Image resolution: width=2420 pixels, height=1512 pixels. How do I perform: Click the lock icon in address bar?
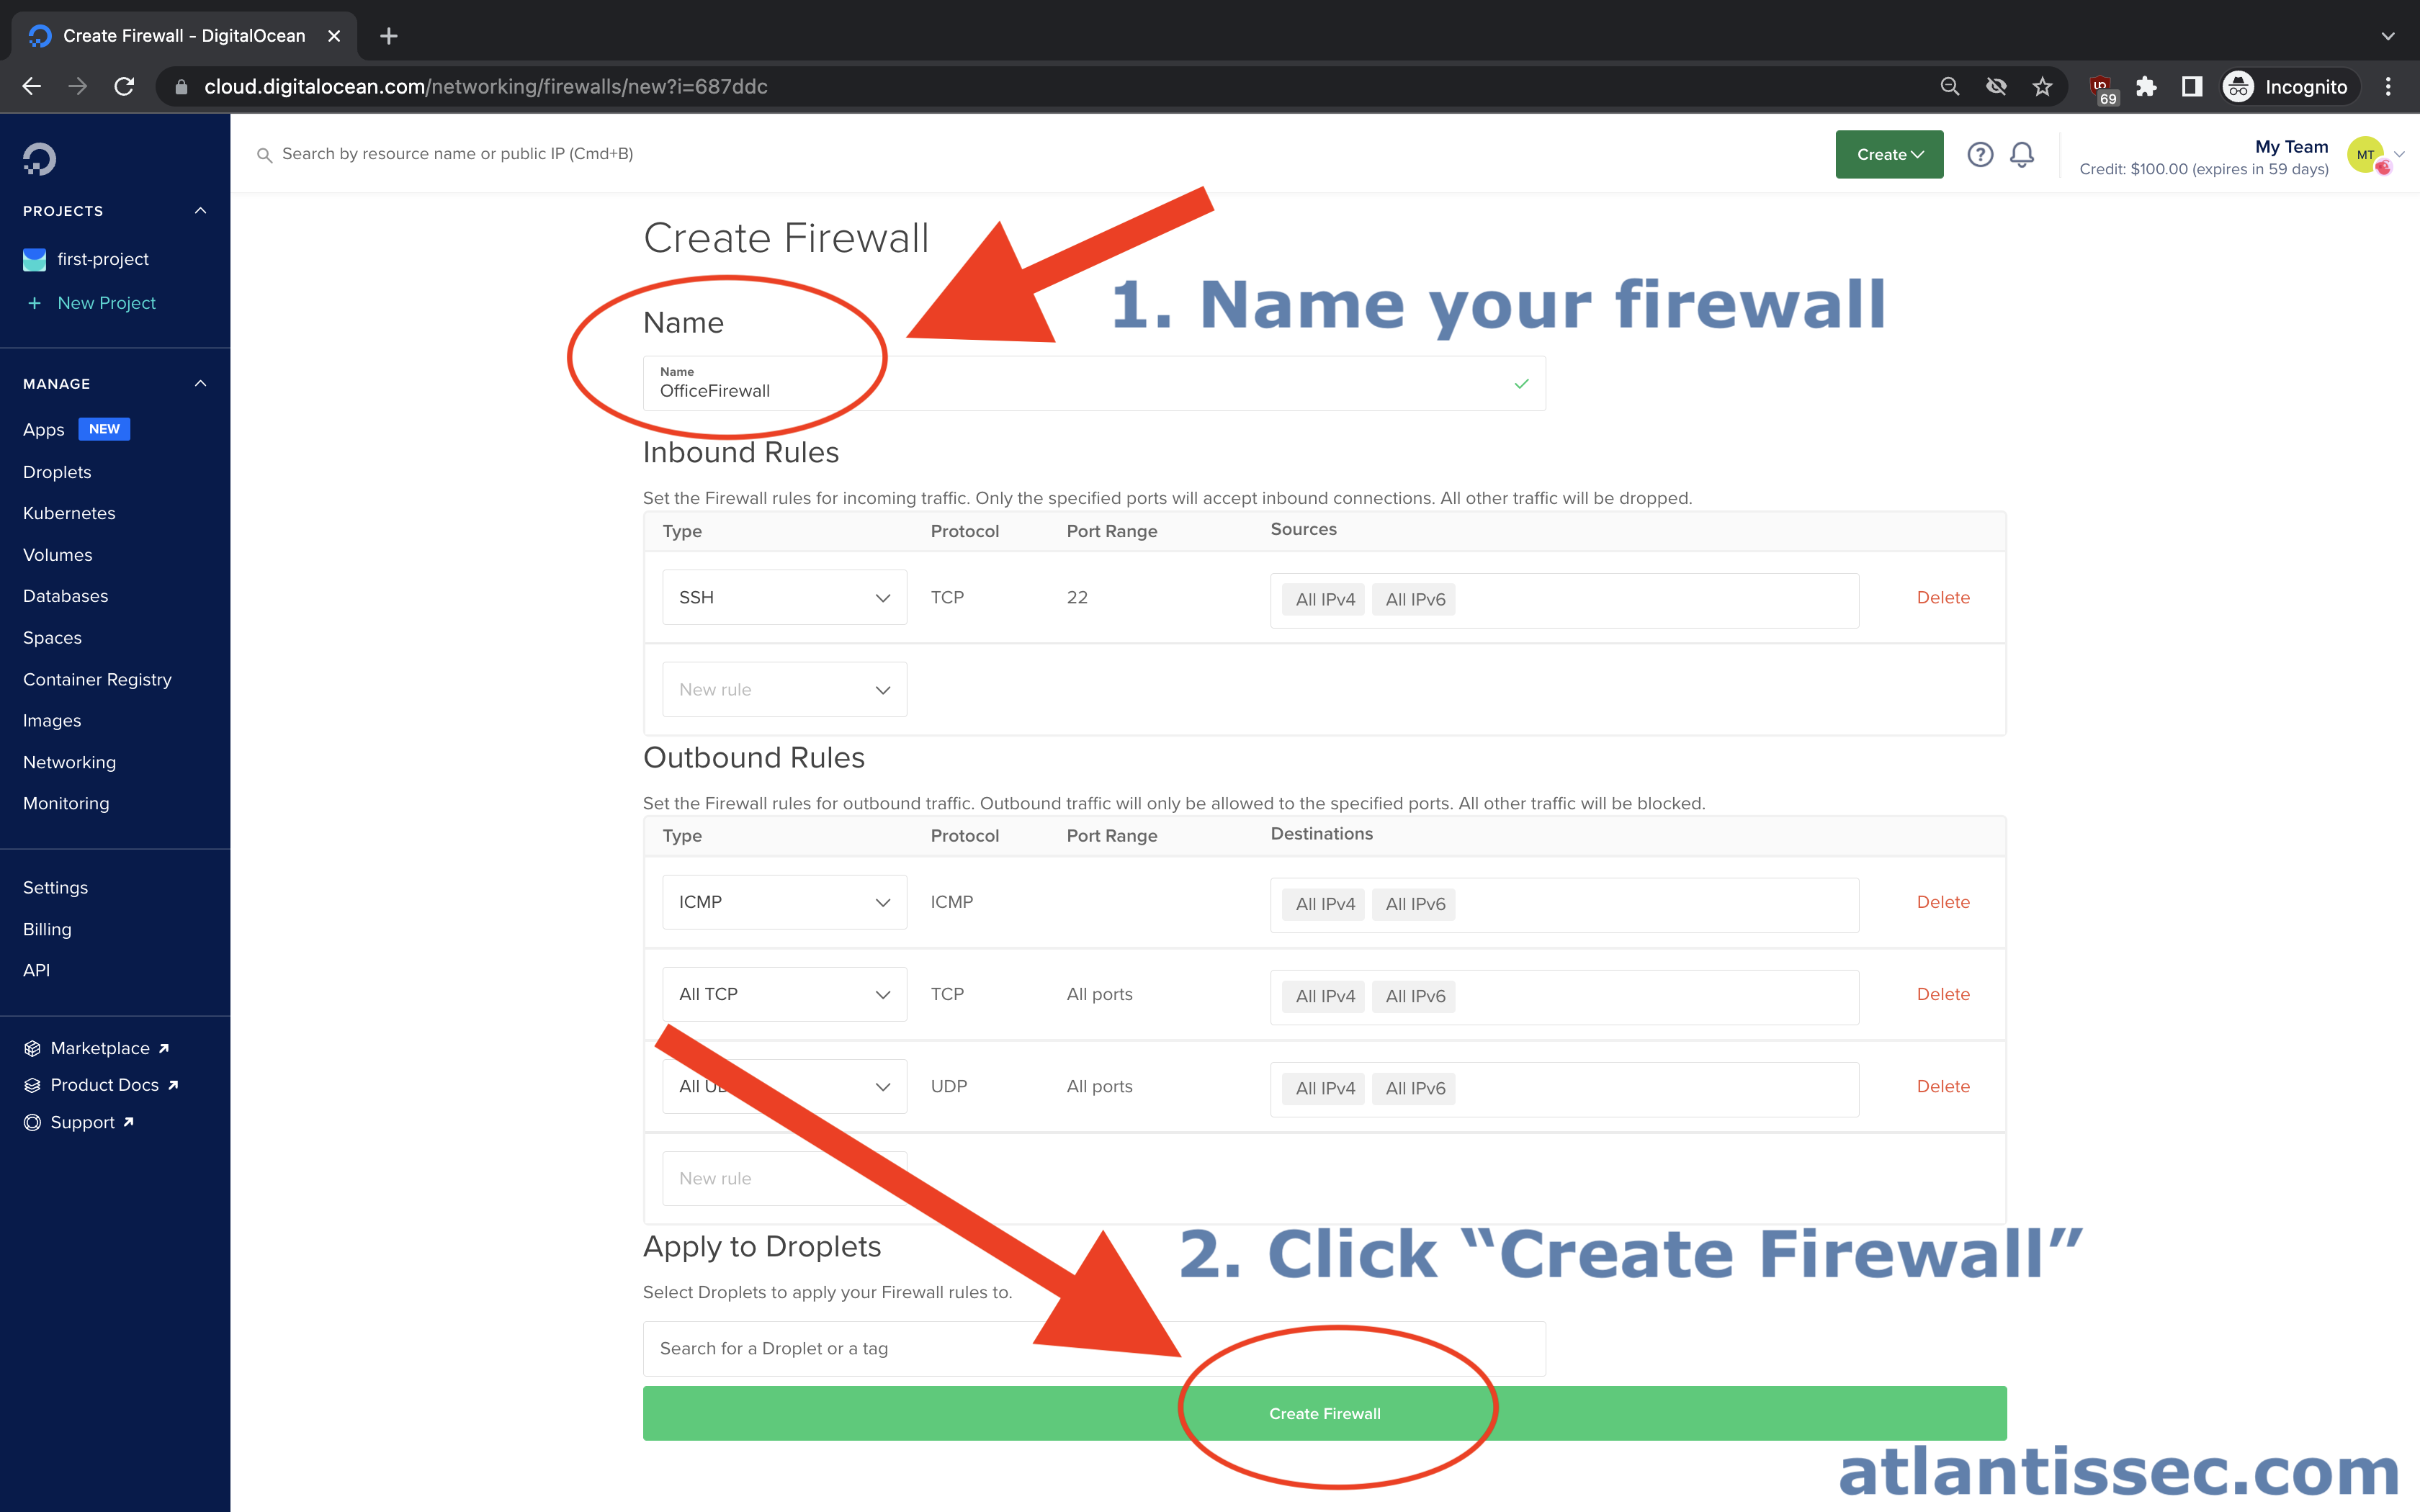pyautogui.click(x=181, y=87)
